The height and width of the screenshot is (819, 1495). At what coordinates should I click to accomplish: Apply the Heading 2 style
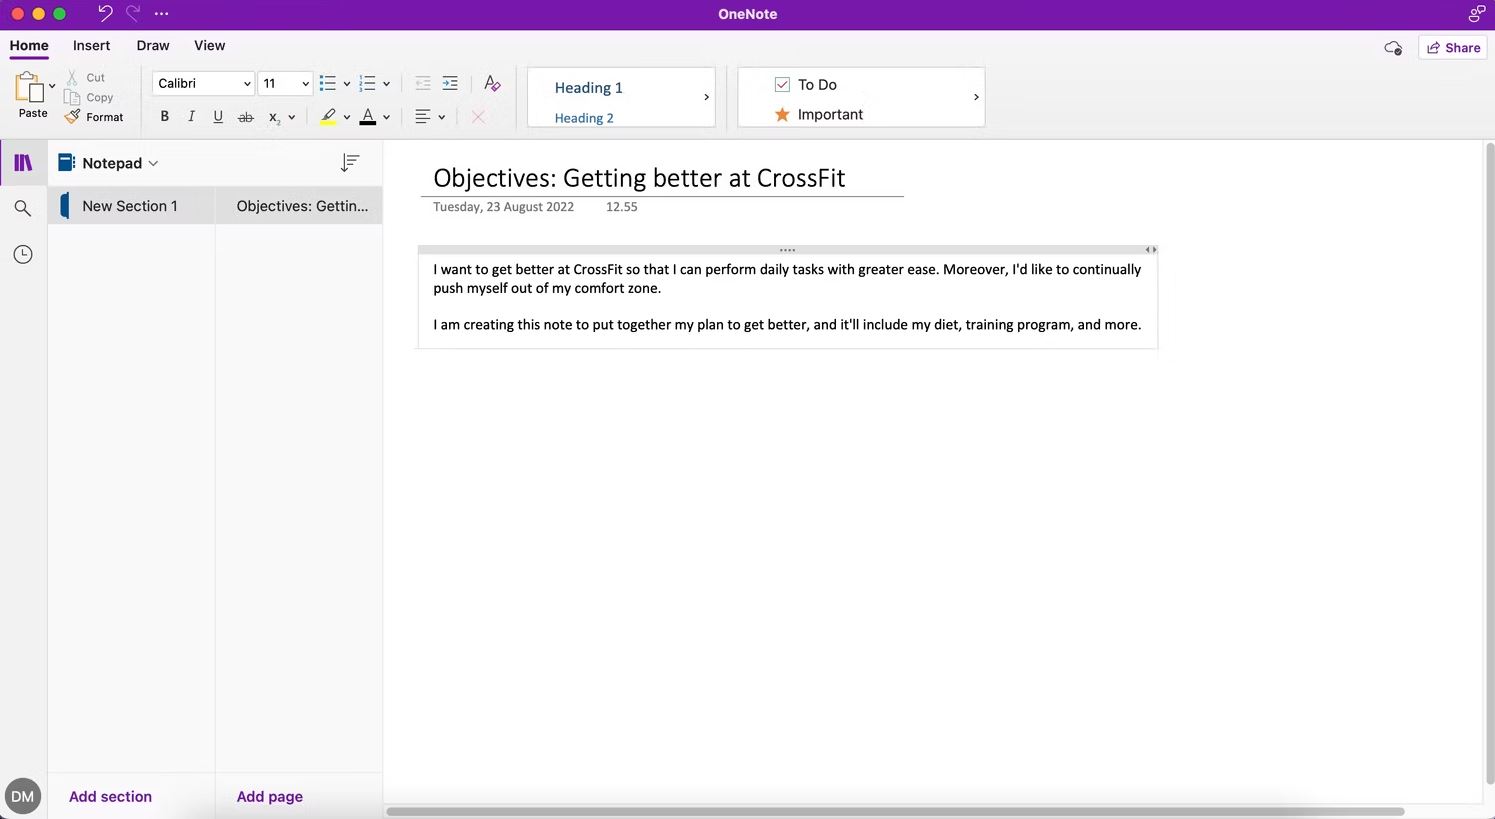(x=584, y=118)
